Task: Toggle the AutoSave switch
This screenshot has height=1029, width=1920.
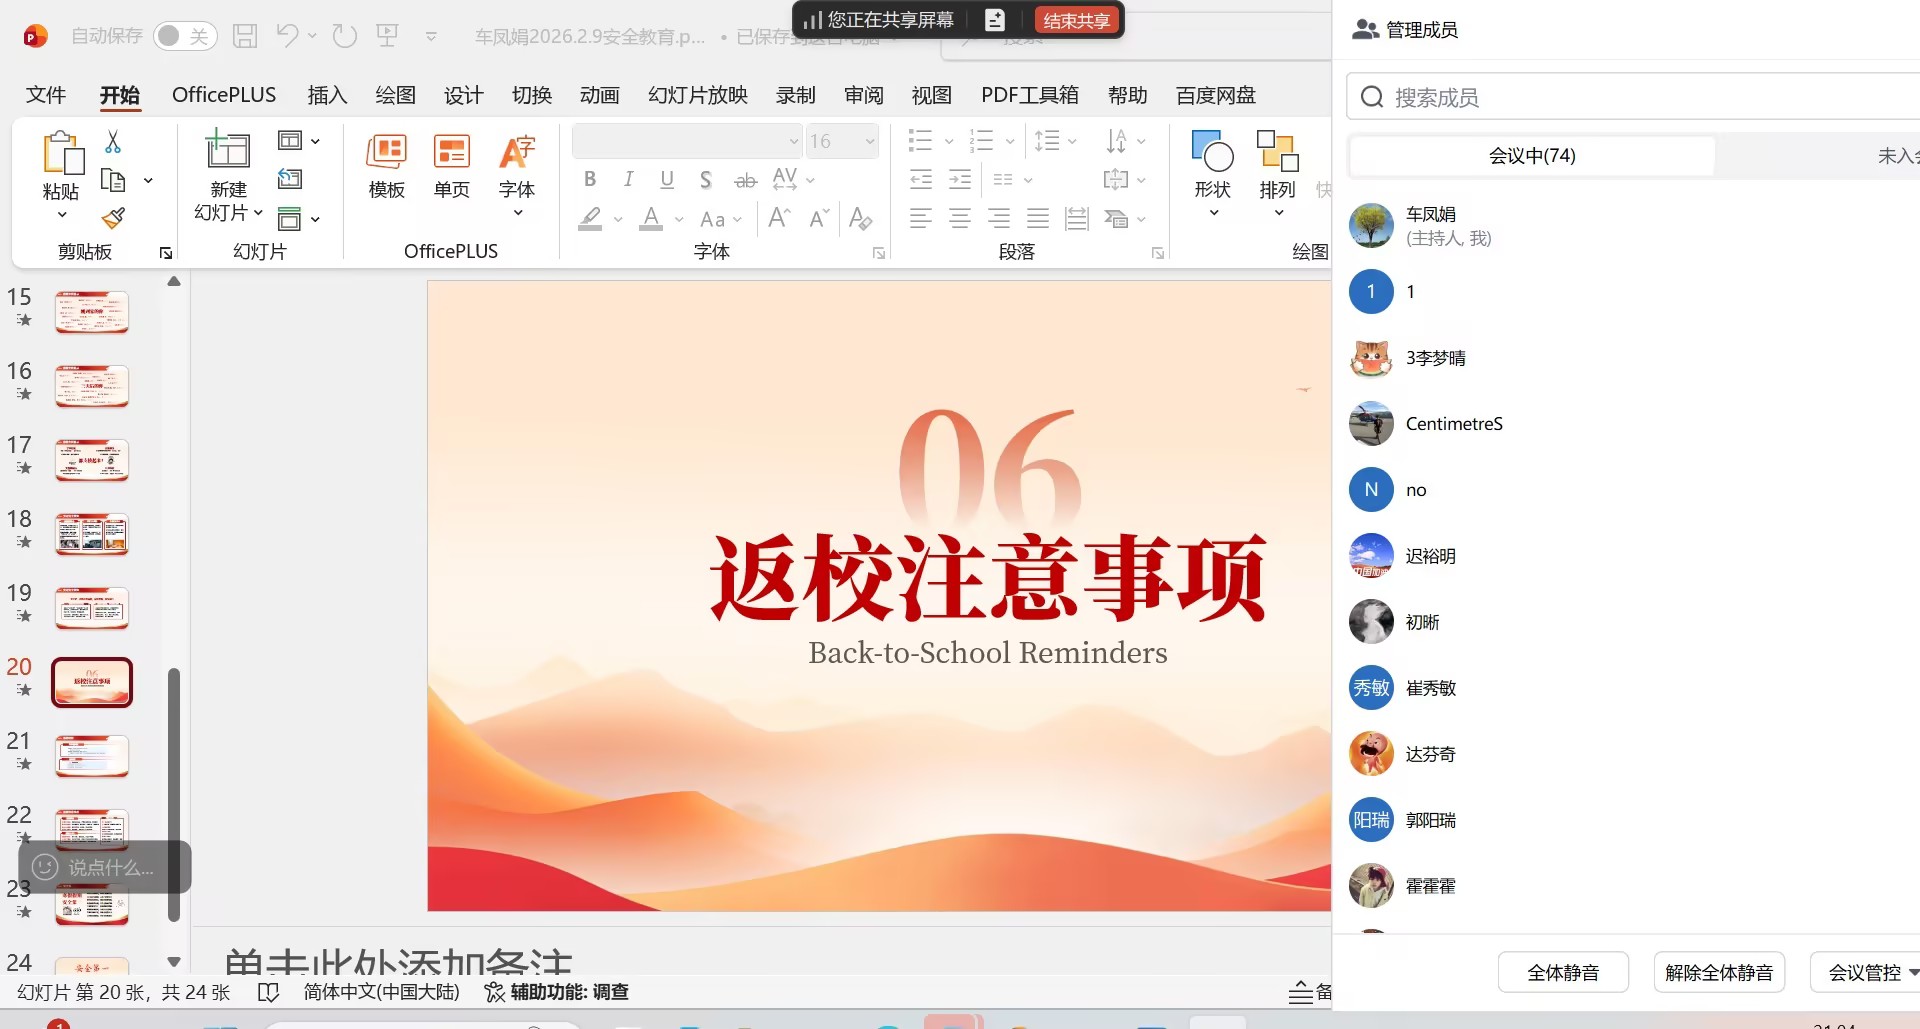Action: [185, 36]
